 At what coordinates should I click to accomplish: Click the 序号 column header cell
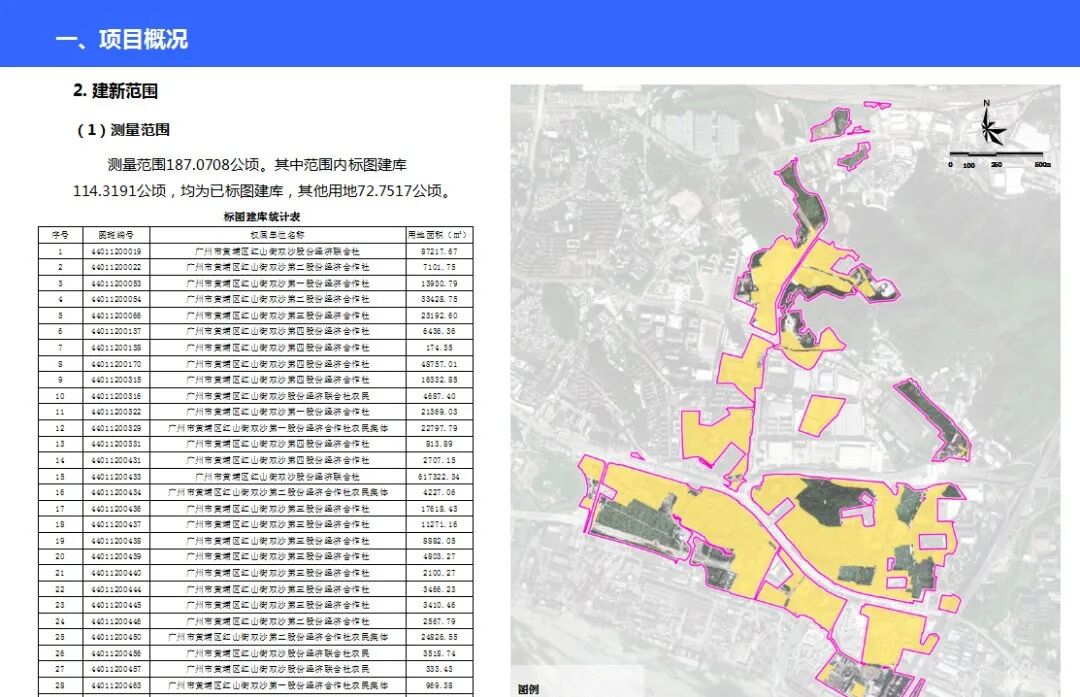coord(57,236)
